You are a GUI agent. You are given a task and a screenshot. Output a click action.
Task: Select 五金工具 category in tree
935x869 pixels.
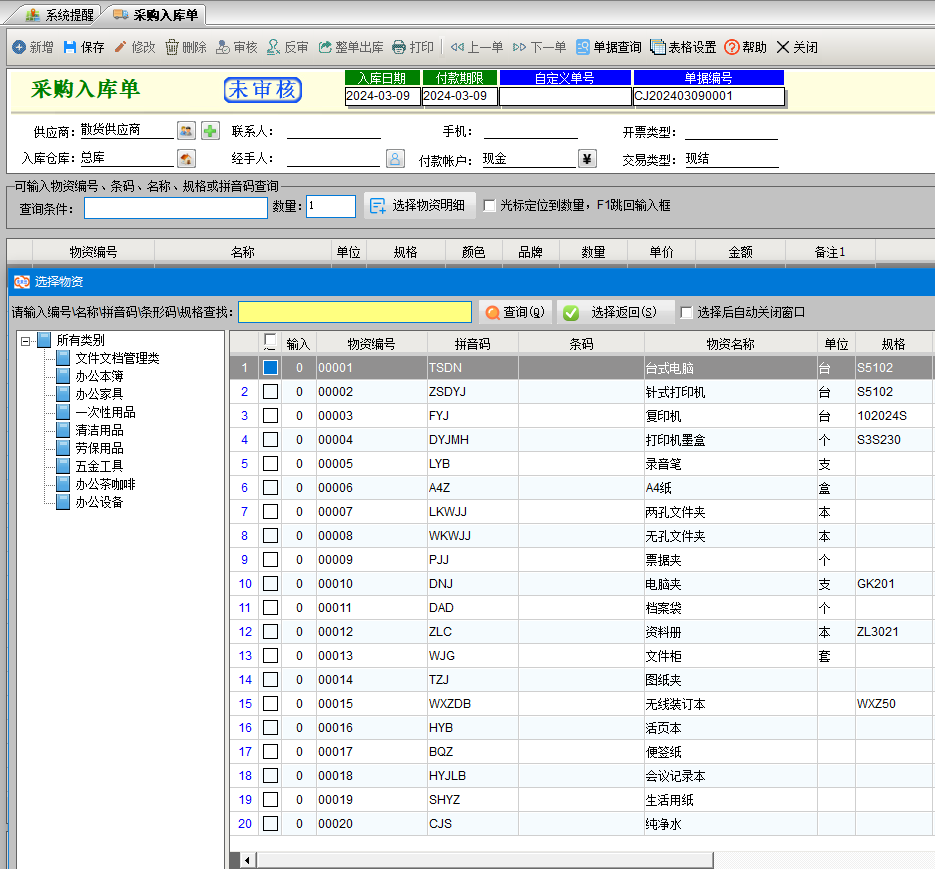(99, 466)
